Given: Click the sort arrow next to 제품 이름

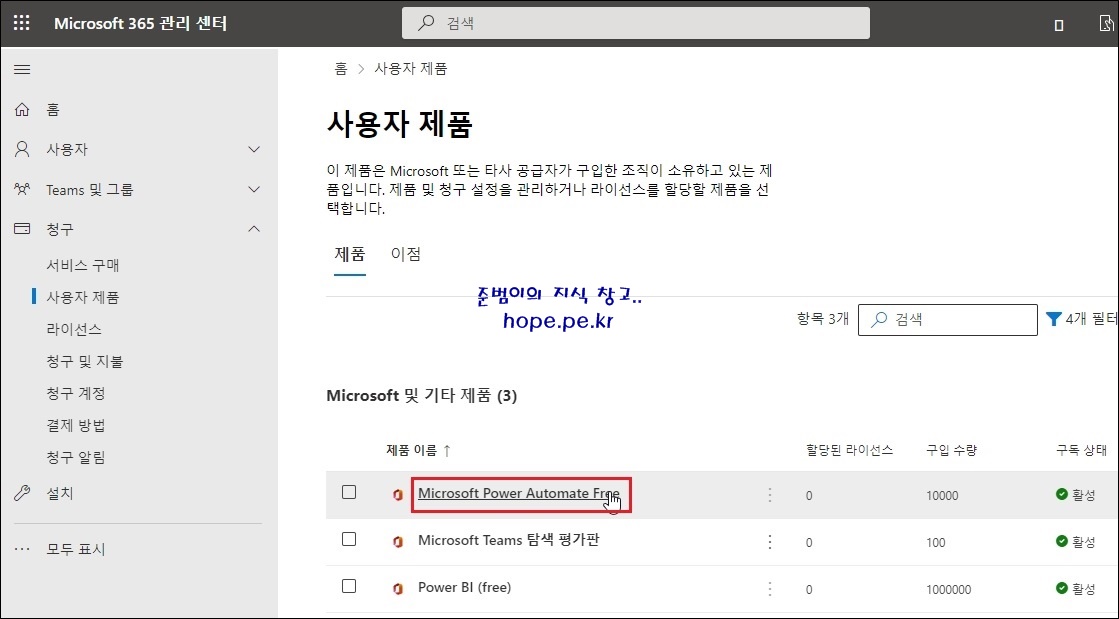Looking at the screenshot, I should (x=447, y=450).
